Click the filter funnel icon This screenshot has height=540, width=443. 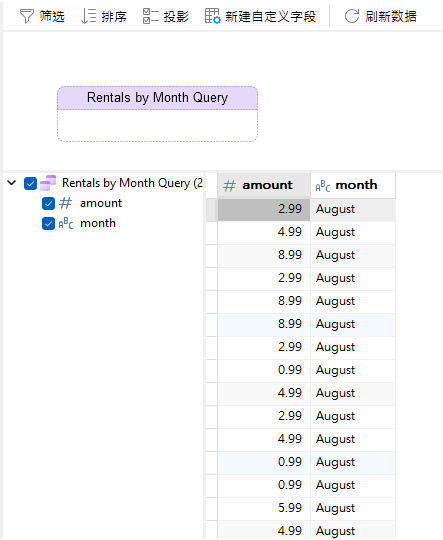pos(27,16)
